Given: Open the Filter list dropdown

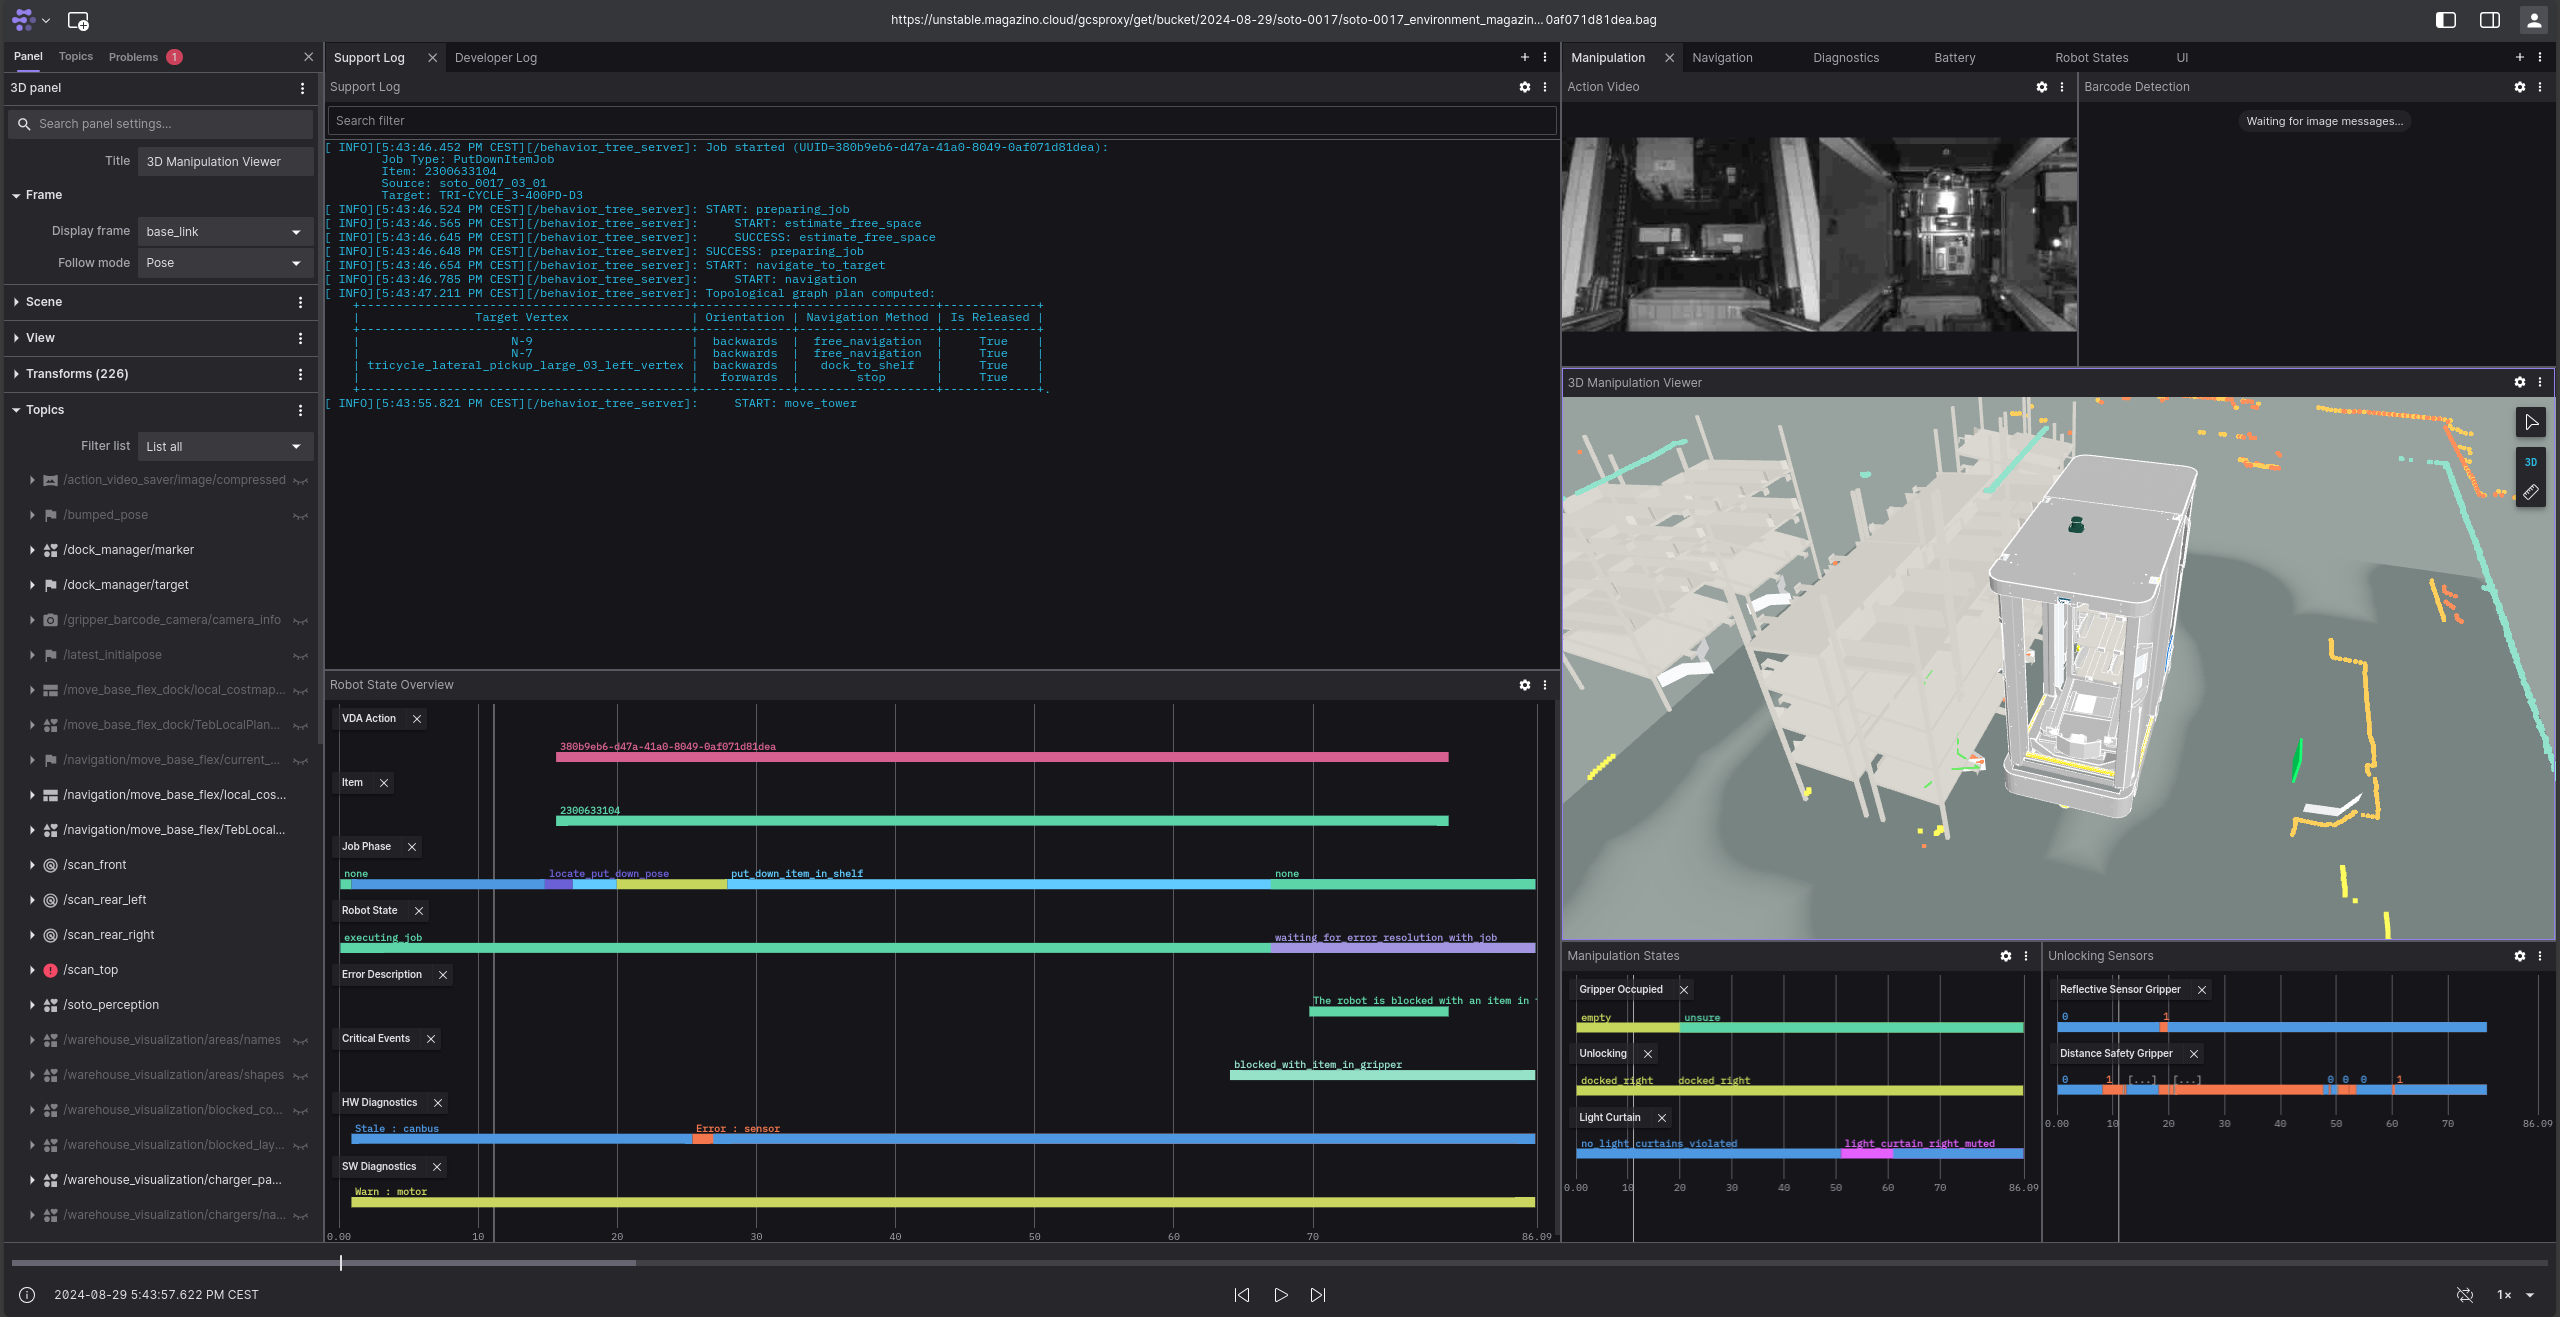Looking at the screenshot, I should pyautogui.click(x=224, y=447).
